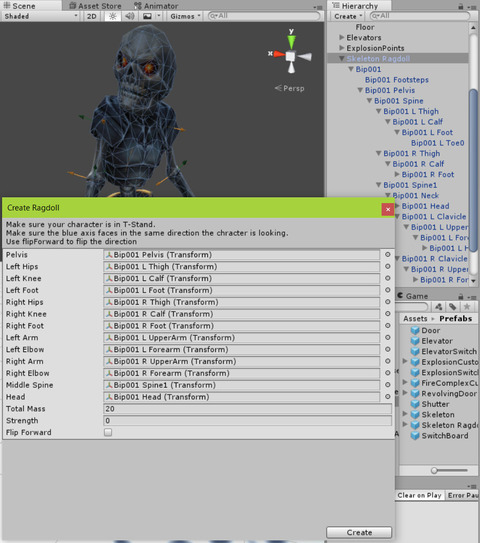Click the Hierarchy panel lock icon
Image resolution: width=480 pixels, height=543 pixels.
(x=461, y=6)
